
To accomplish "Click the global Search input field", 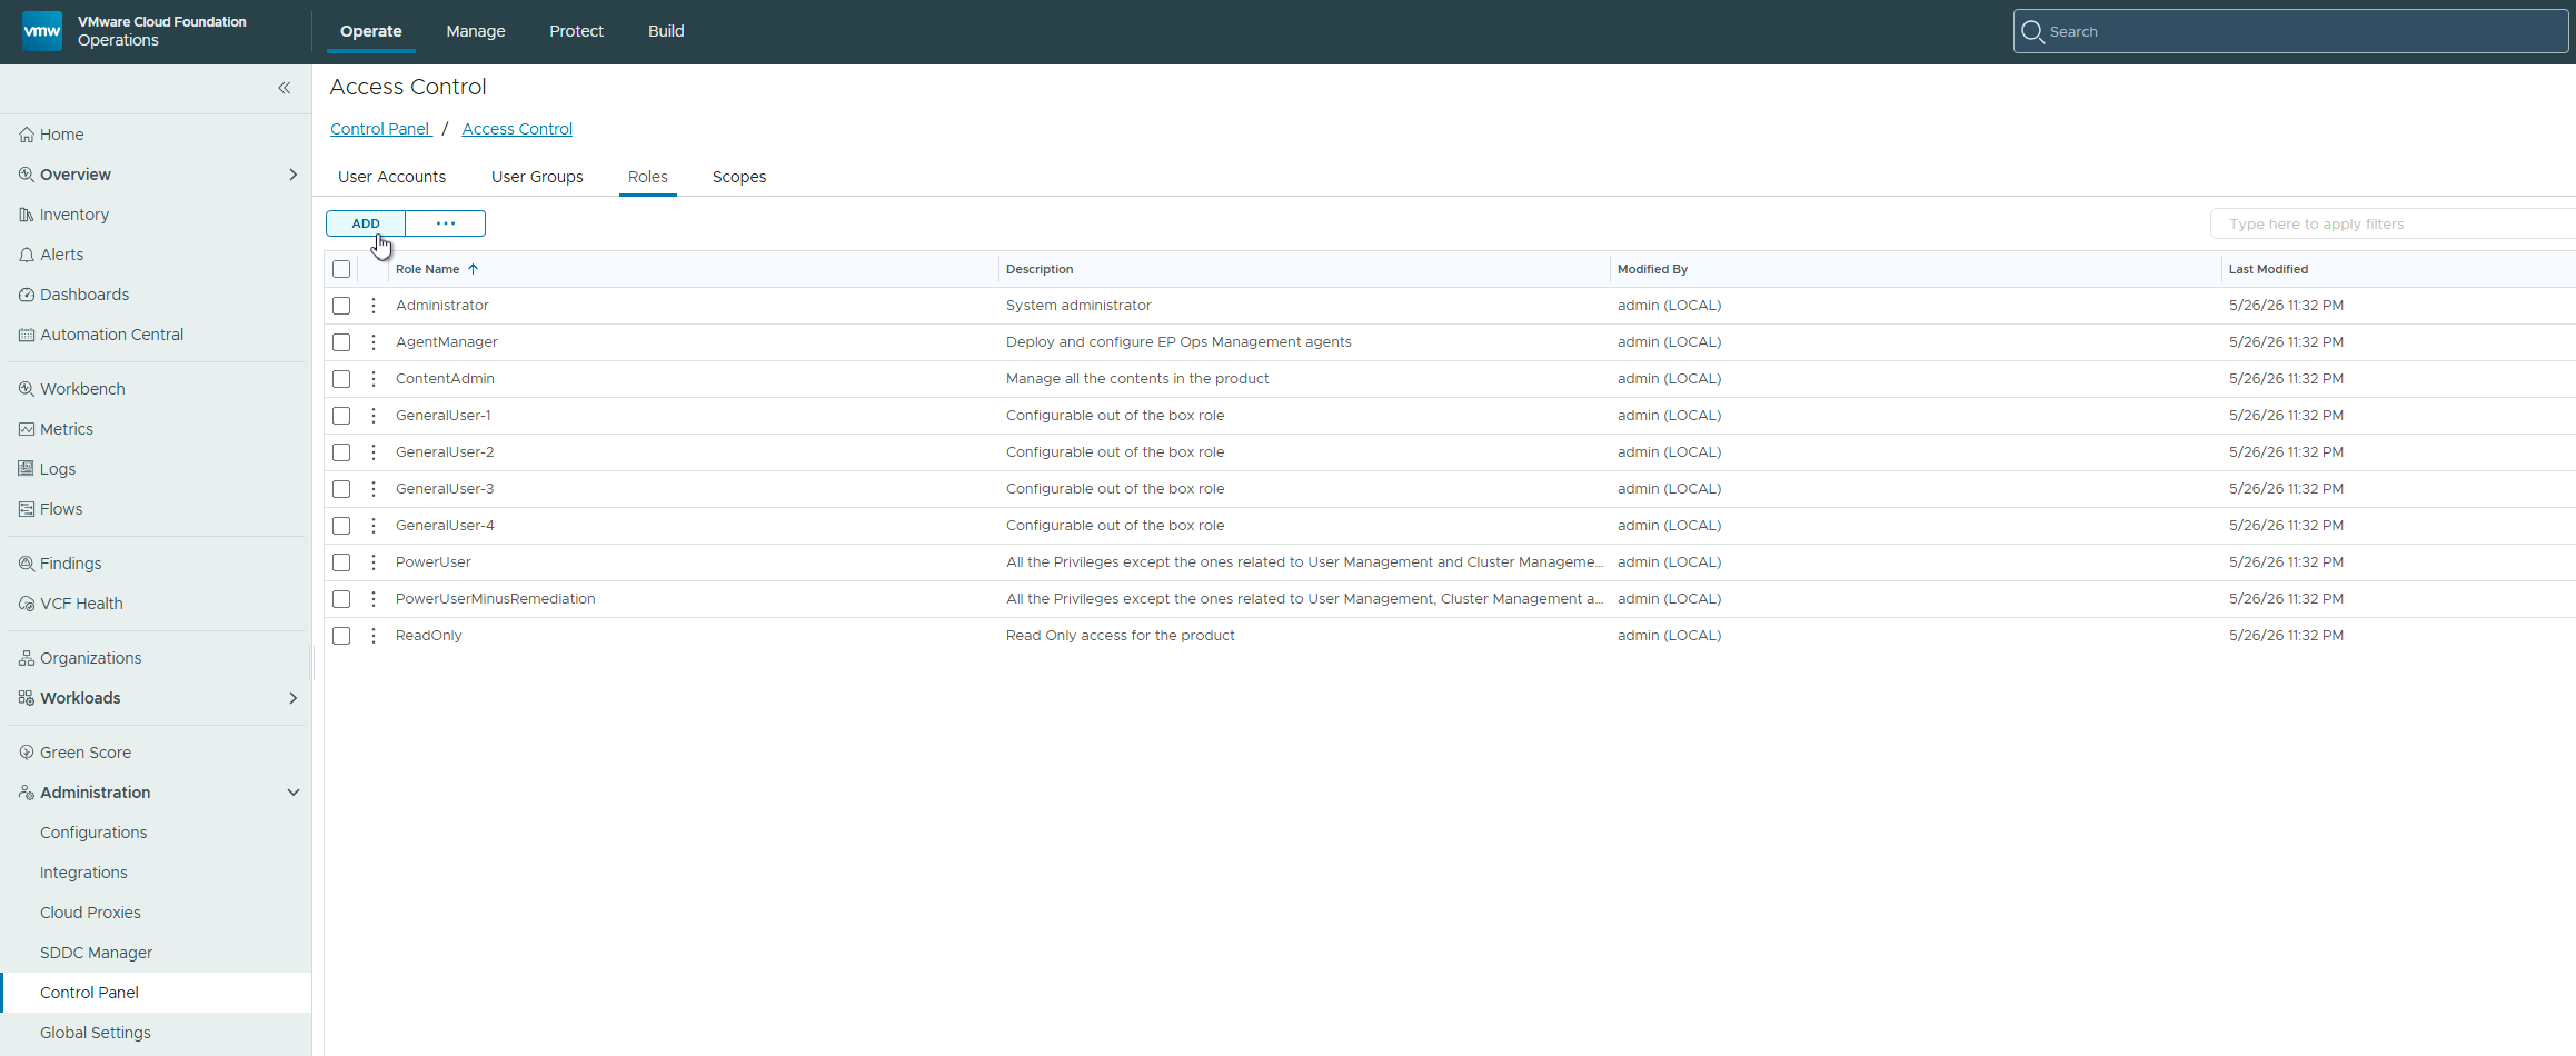I will tap(2290, 31).
